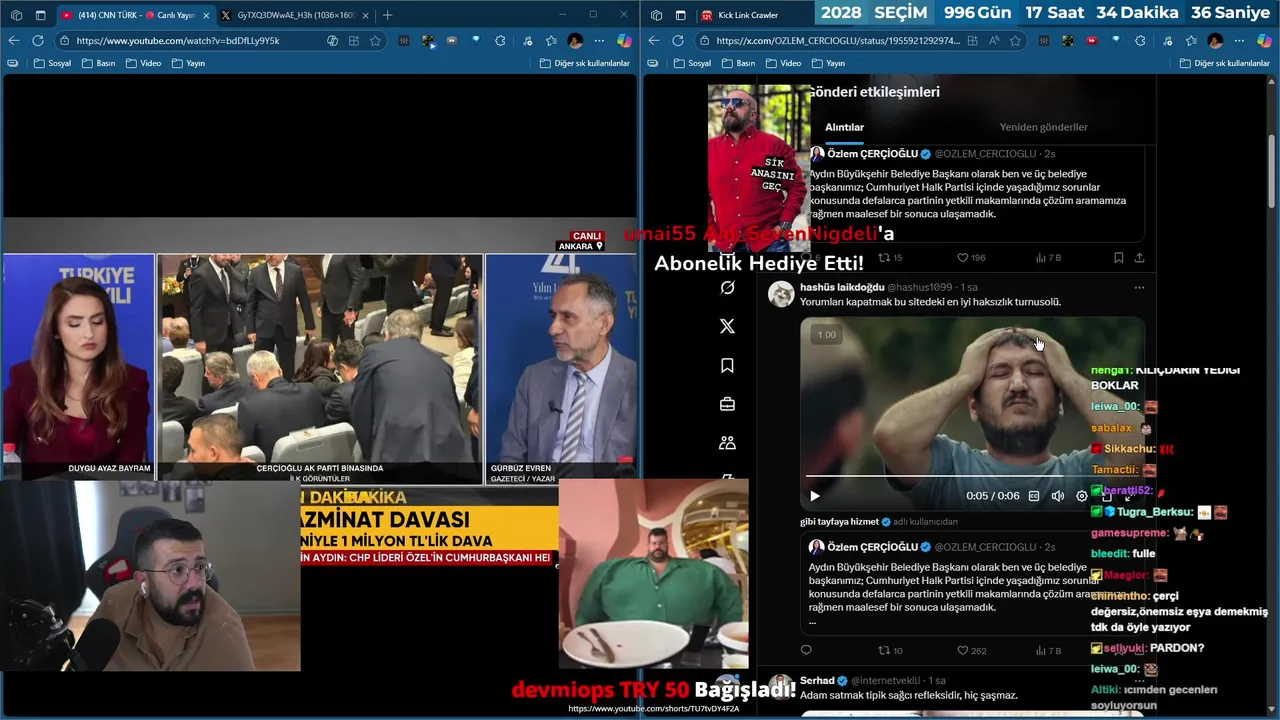Open the X logo in X.com sidebar

tap(727, 326)
